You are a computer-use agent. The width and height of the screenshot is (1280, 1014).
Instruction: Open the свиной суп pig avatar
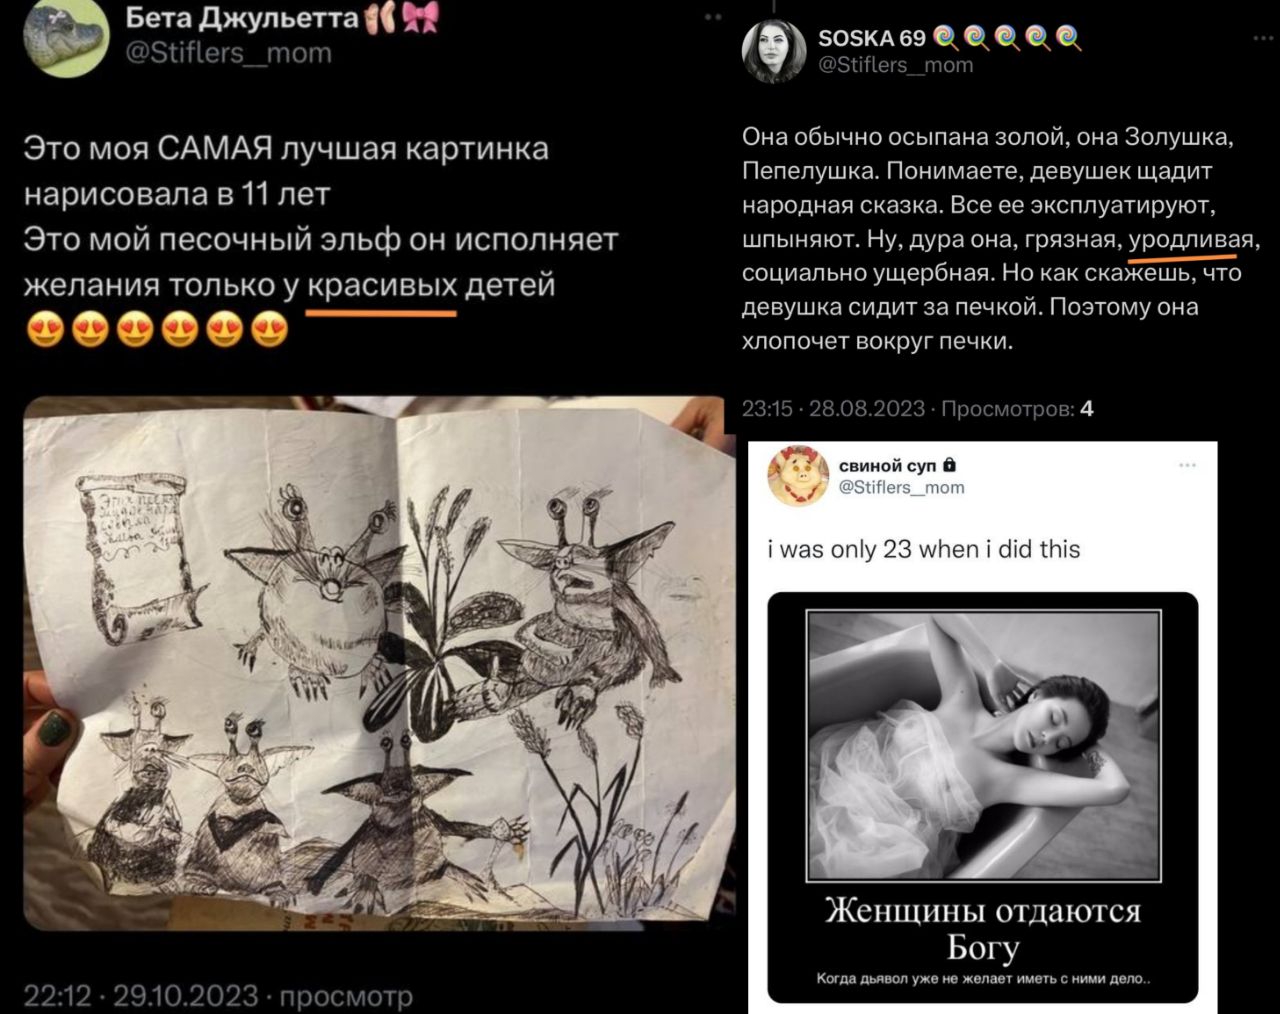pyautogui.click(x=796, y=476)
